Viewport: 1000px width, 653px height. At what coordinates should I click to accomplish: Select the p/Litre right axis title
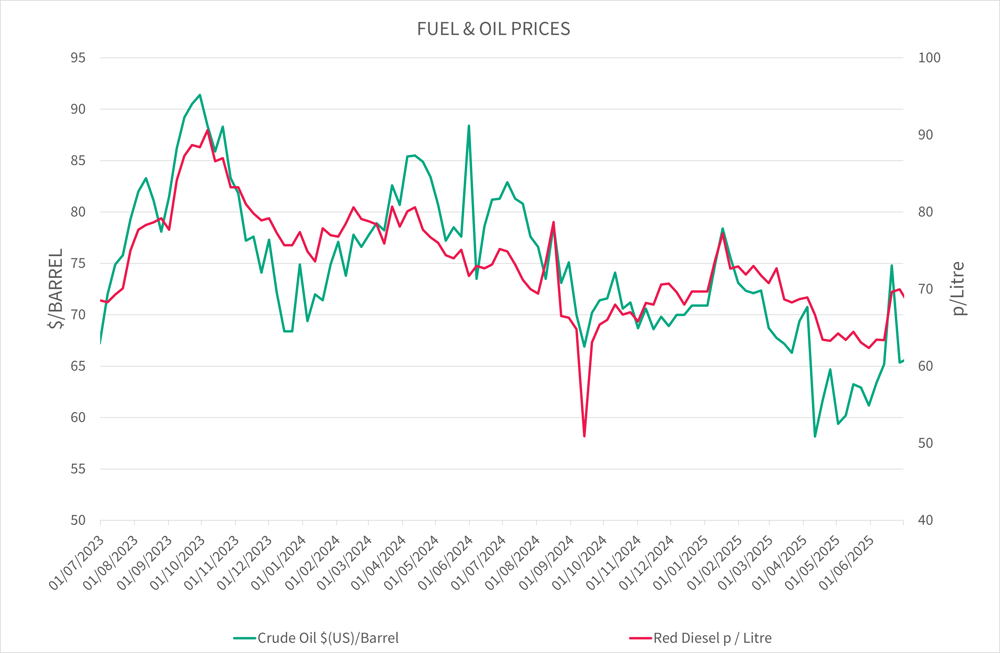(x=959, y=288)
